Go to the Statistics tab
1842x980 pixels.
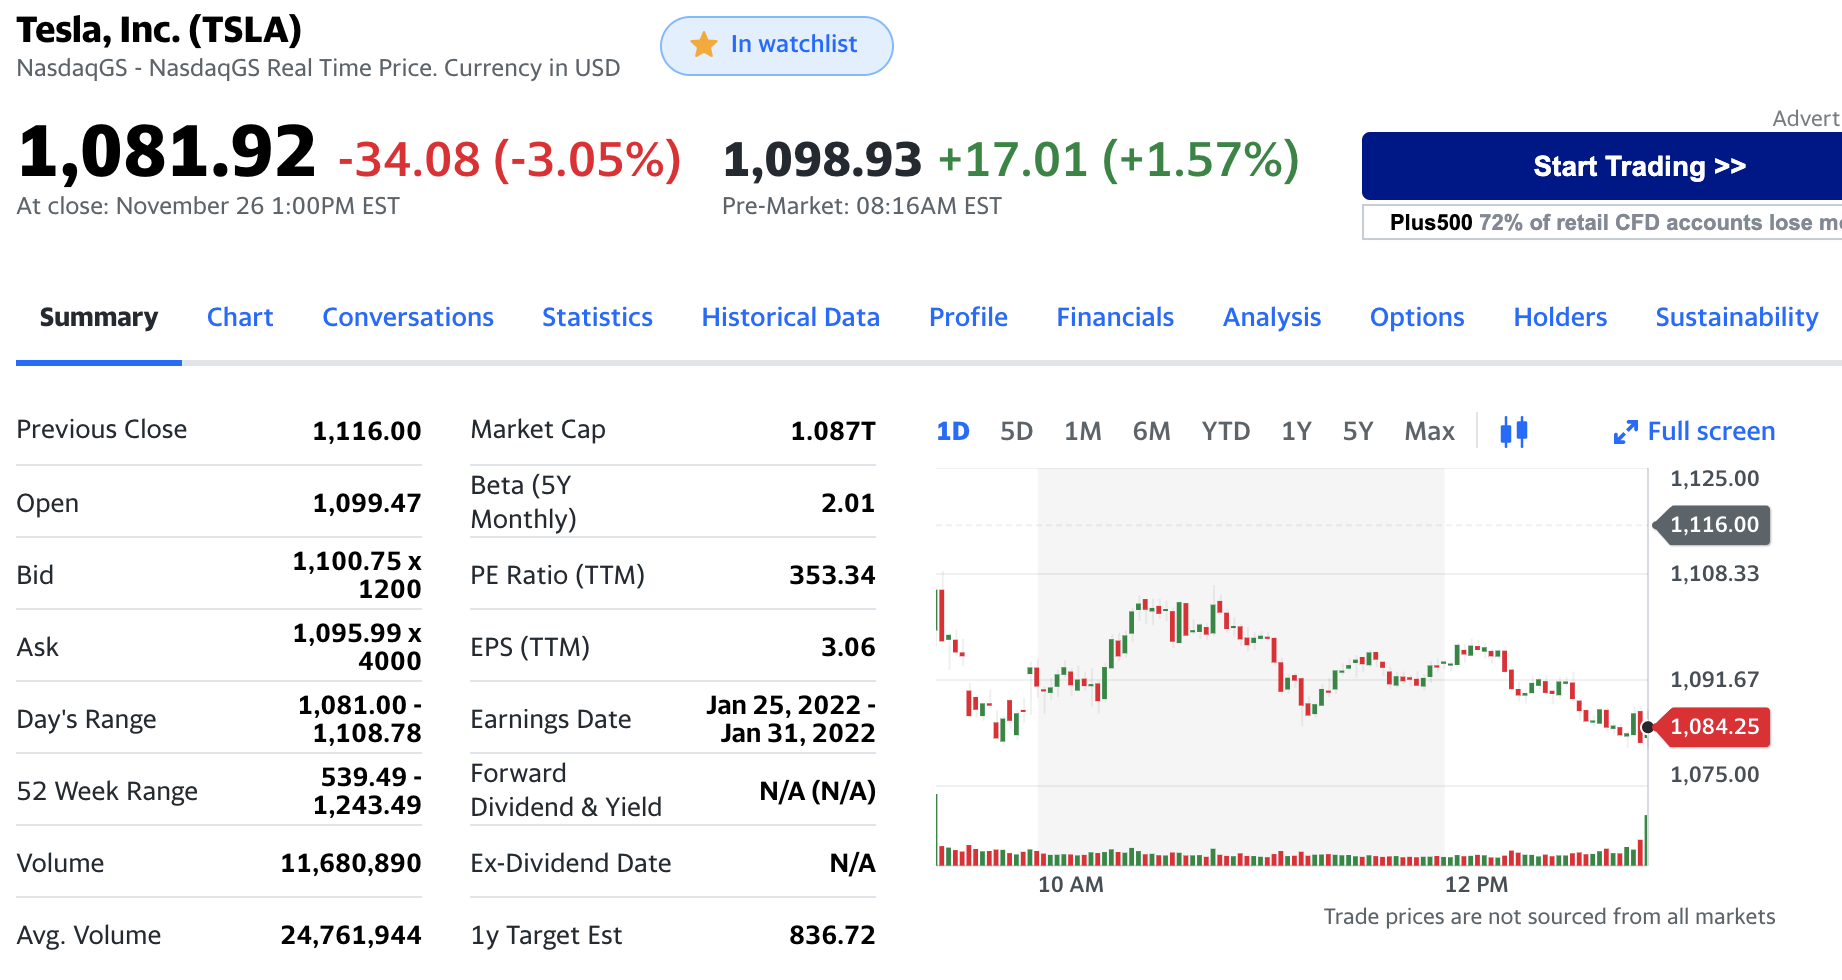coord(597,317)
